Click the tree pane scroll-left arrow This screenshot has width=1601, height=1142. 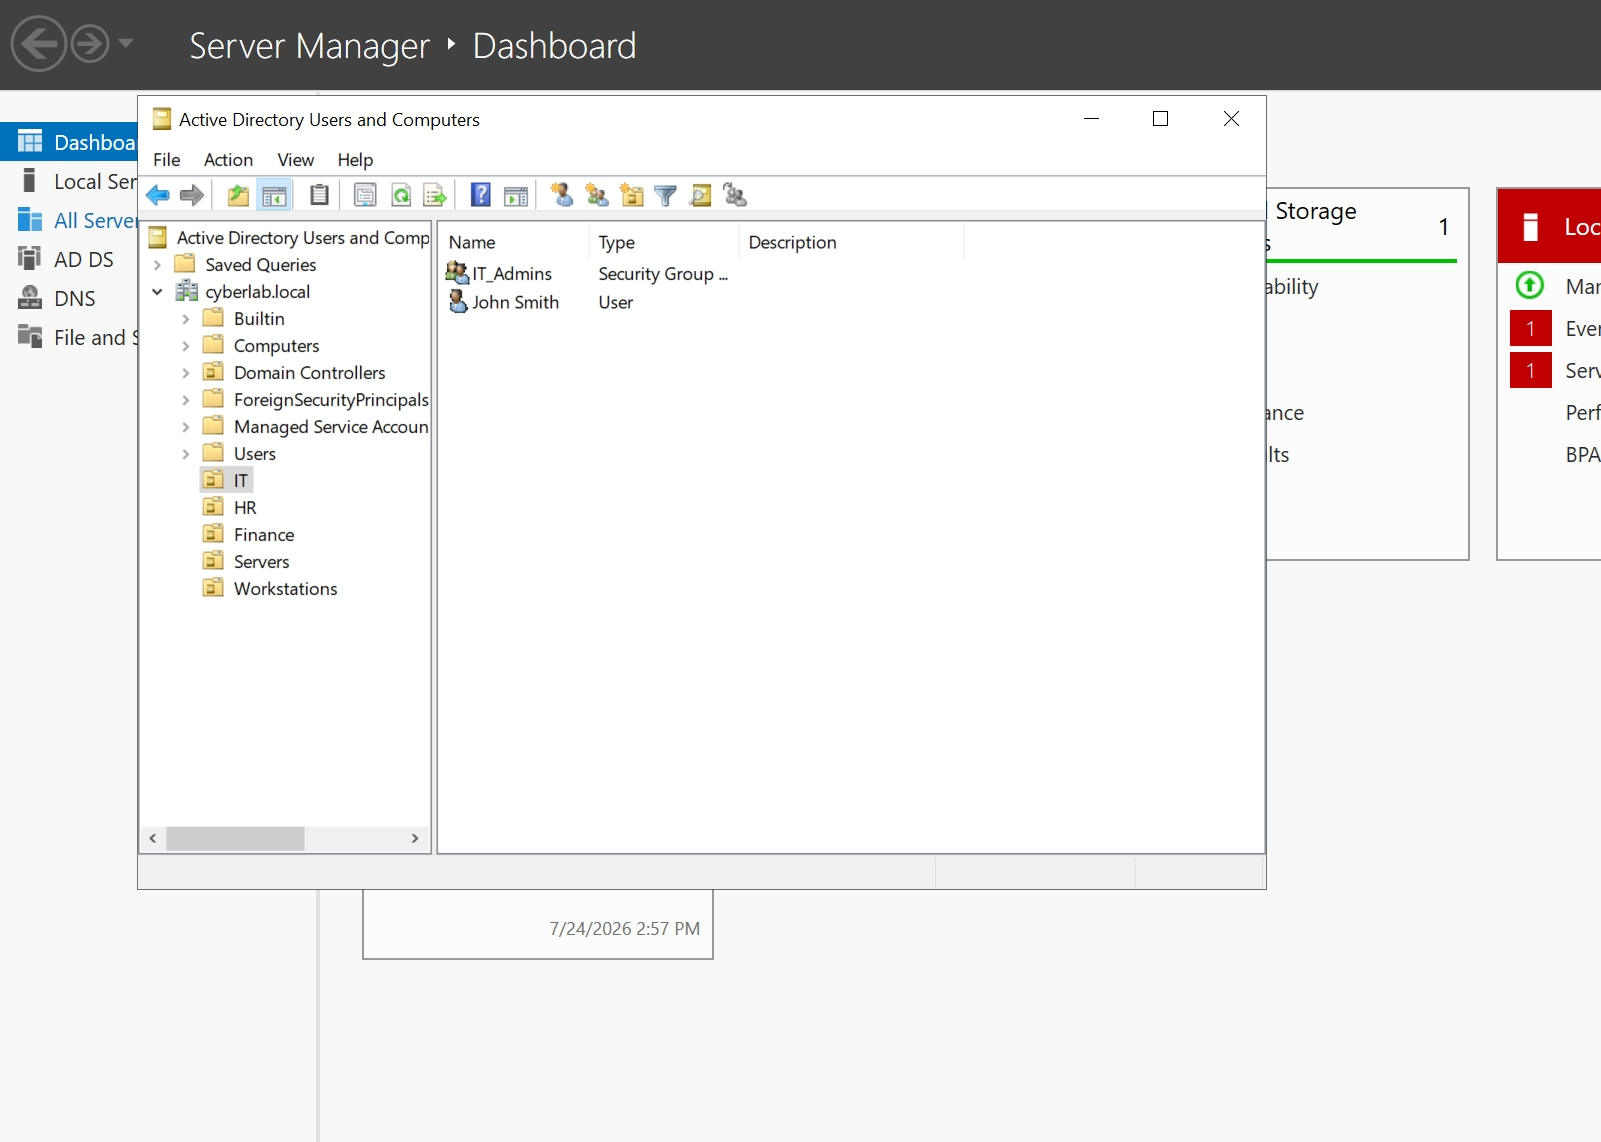pyautogui.click(x=152, y=838)
